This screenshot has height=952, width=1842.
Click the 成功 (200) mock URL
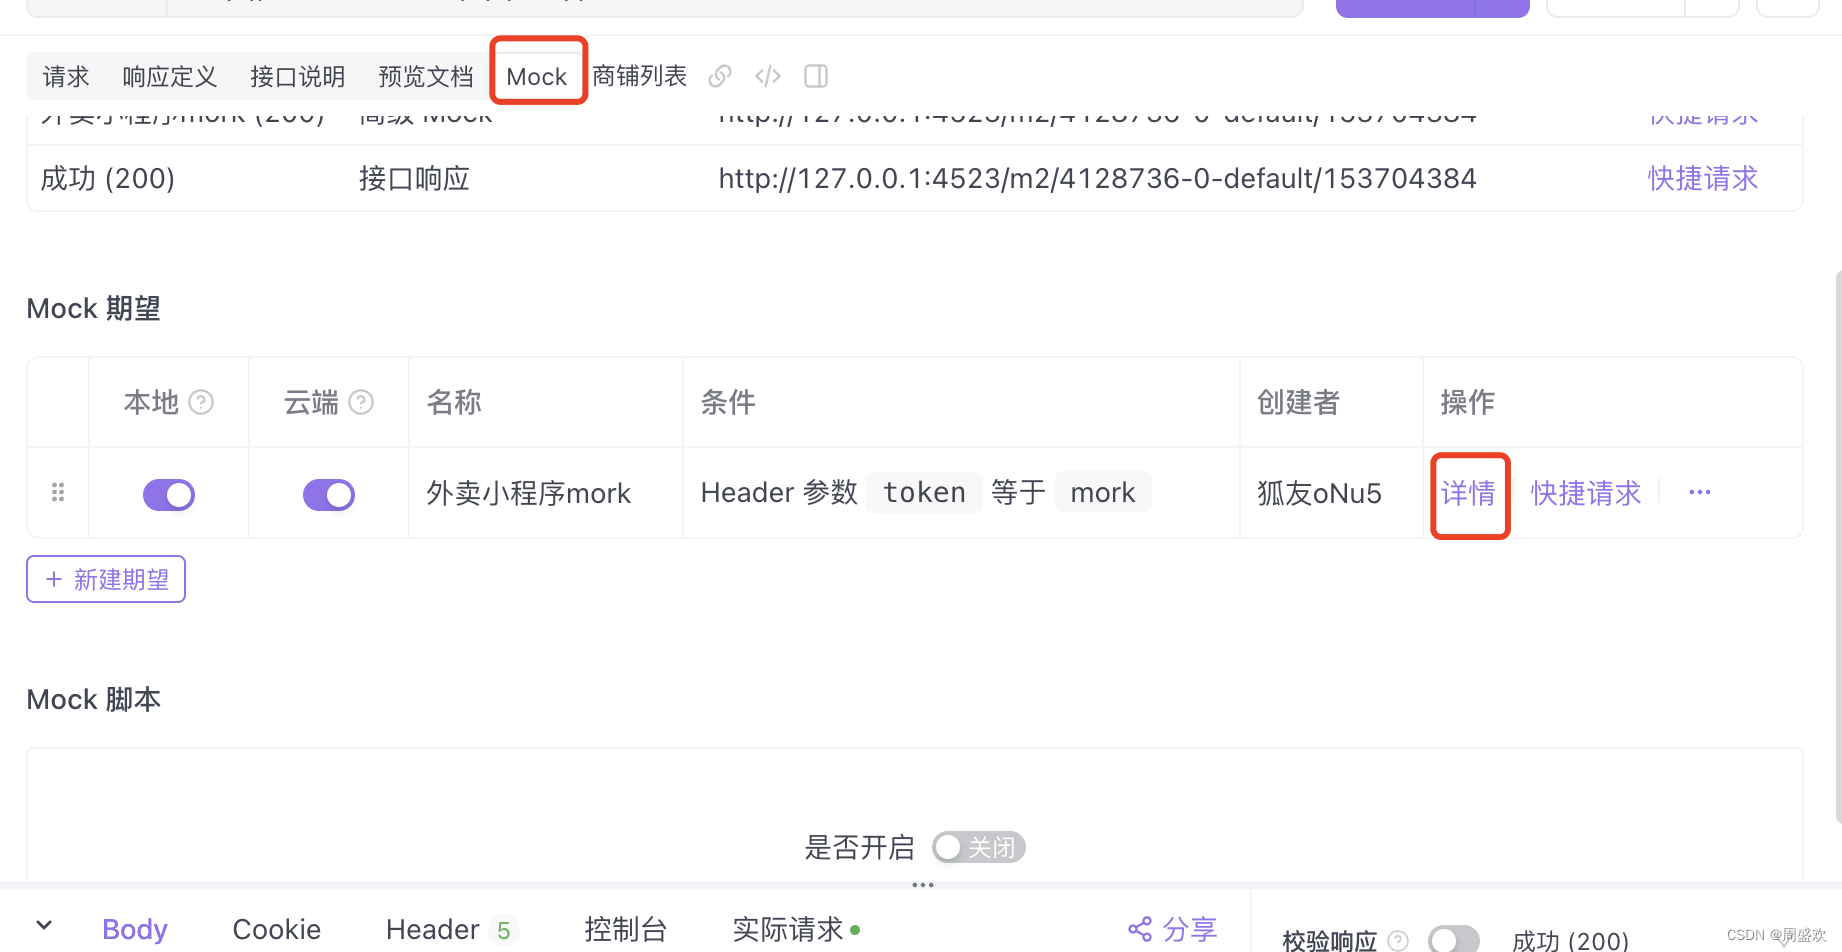coord(1097,178)
